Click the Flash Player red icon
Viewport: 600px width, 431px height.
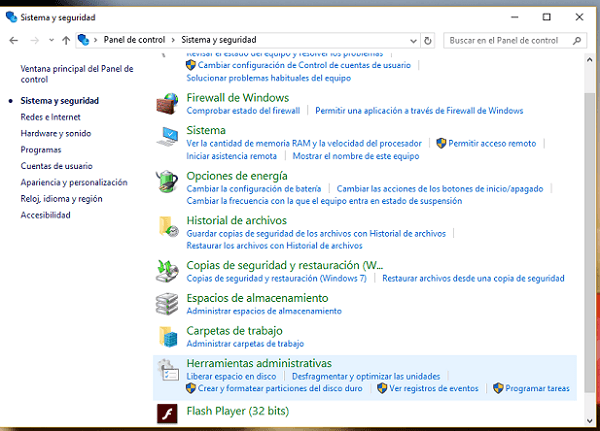[167, 414]
